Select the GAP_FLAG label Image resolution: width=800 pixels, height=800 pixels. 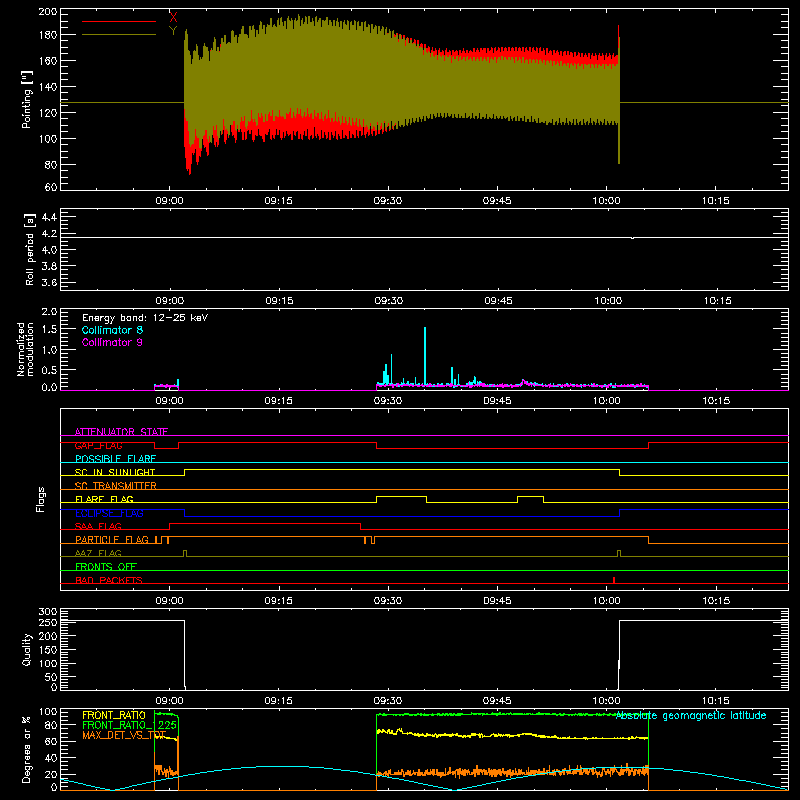click(x=98, y=445)
